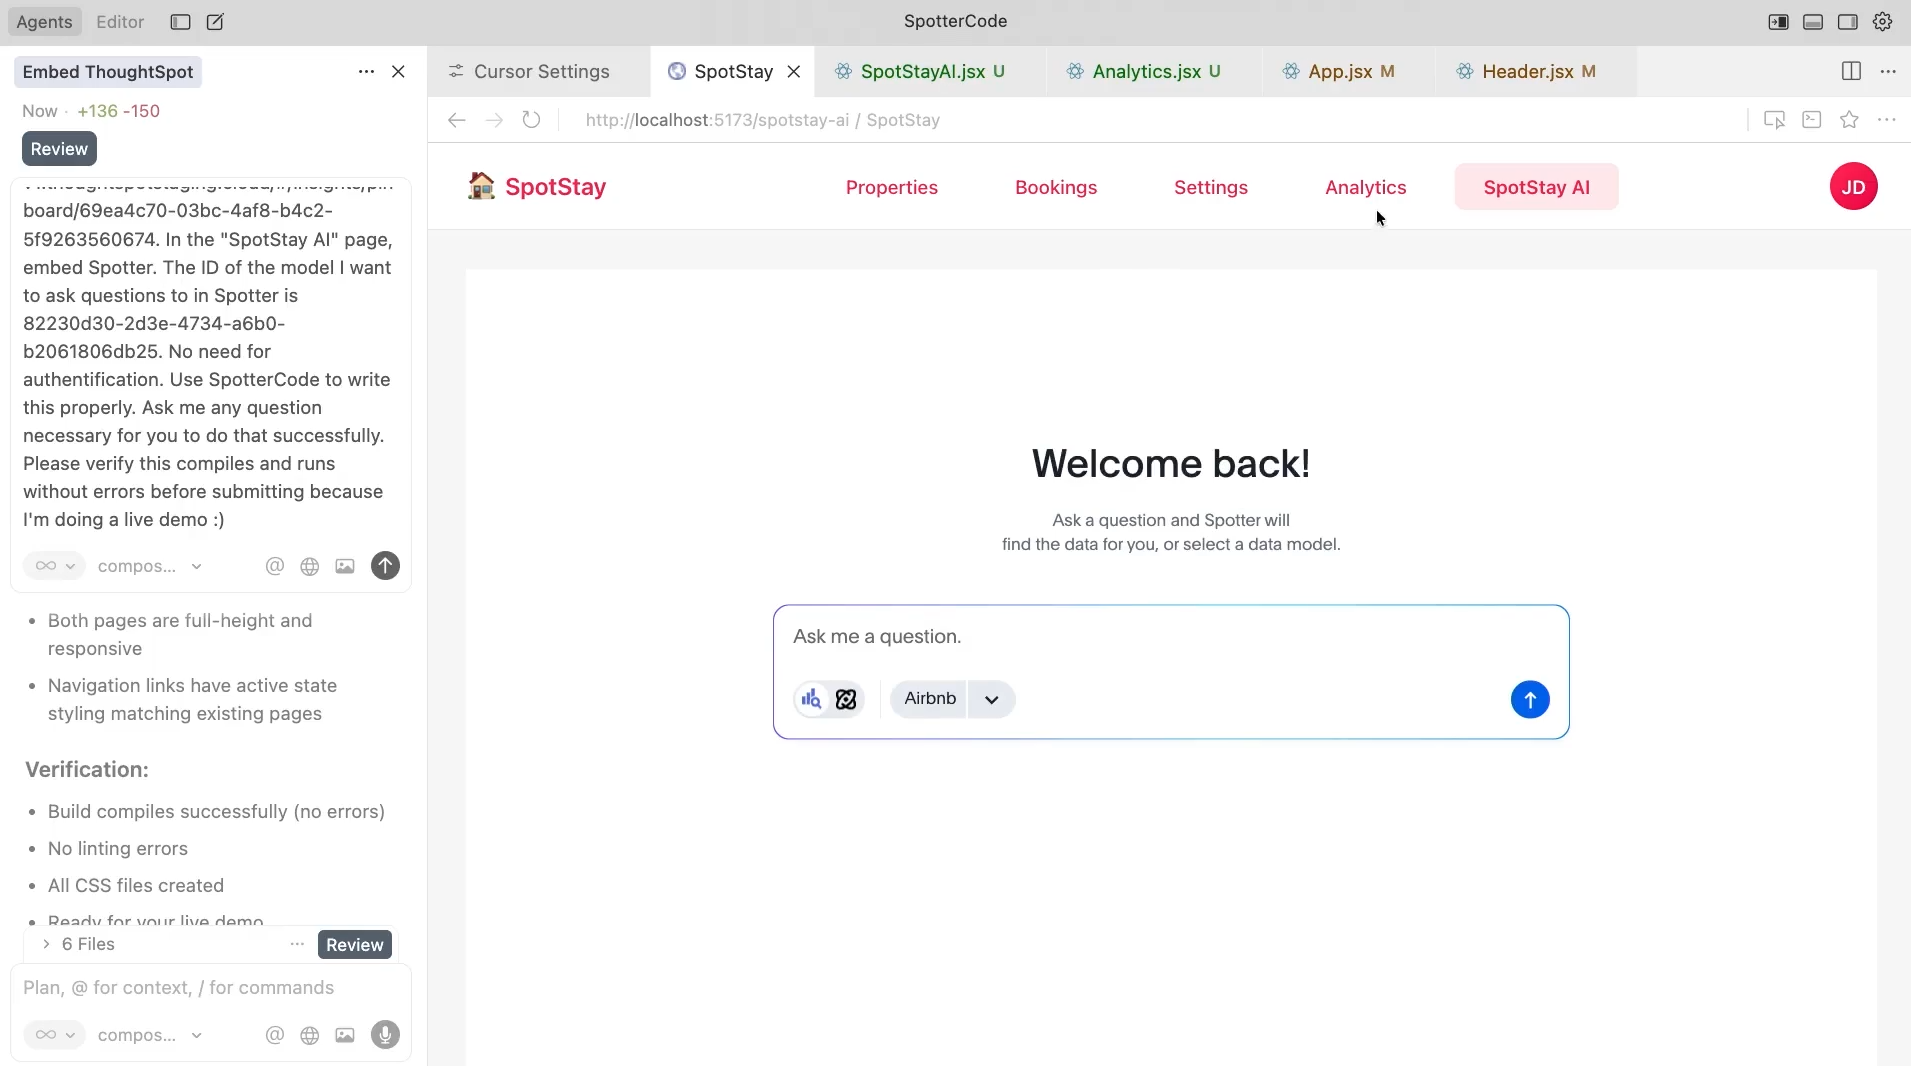Click the new chat compose icon
This screenshot has height=1066, width=1911.
[x=215, y=22]
